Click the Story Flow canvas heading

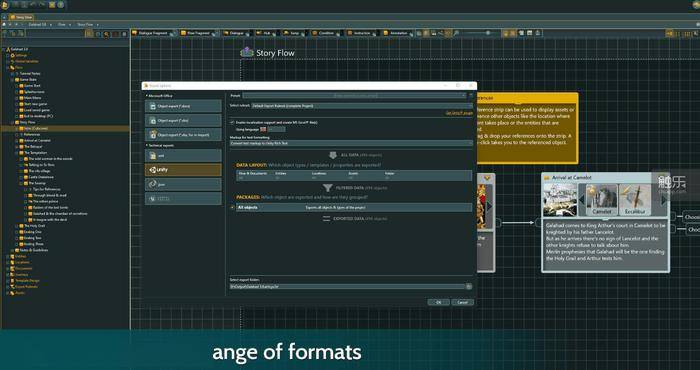tap(275, 53)
